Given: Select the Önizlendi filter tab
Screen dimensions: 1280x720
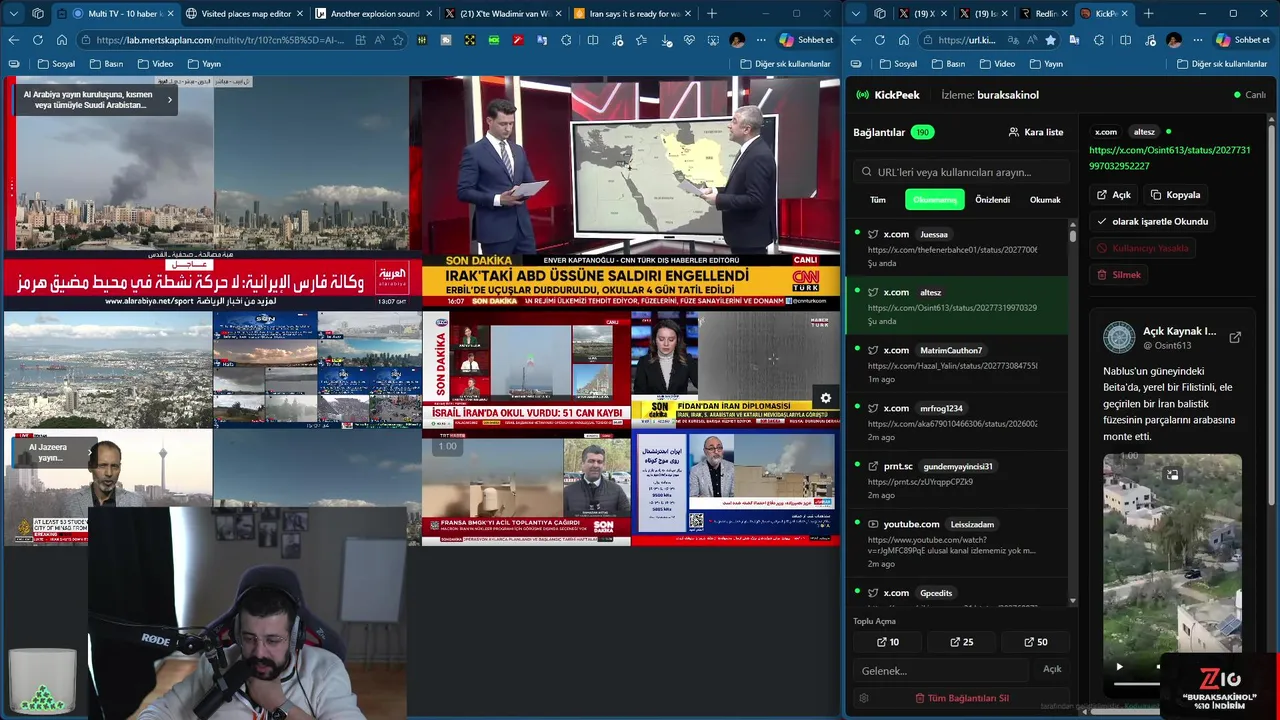Looking at the screenshot, I should [x=993, y=200].
